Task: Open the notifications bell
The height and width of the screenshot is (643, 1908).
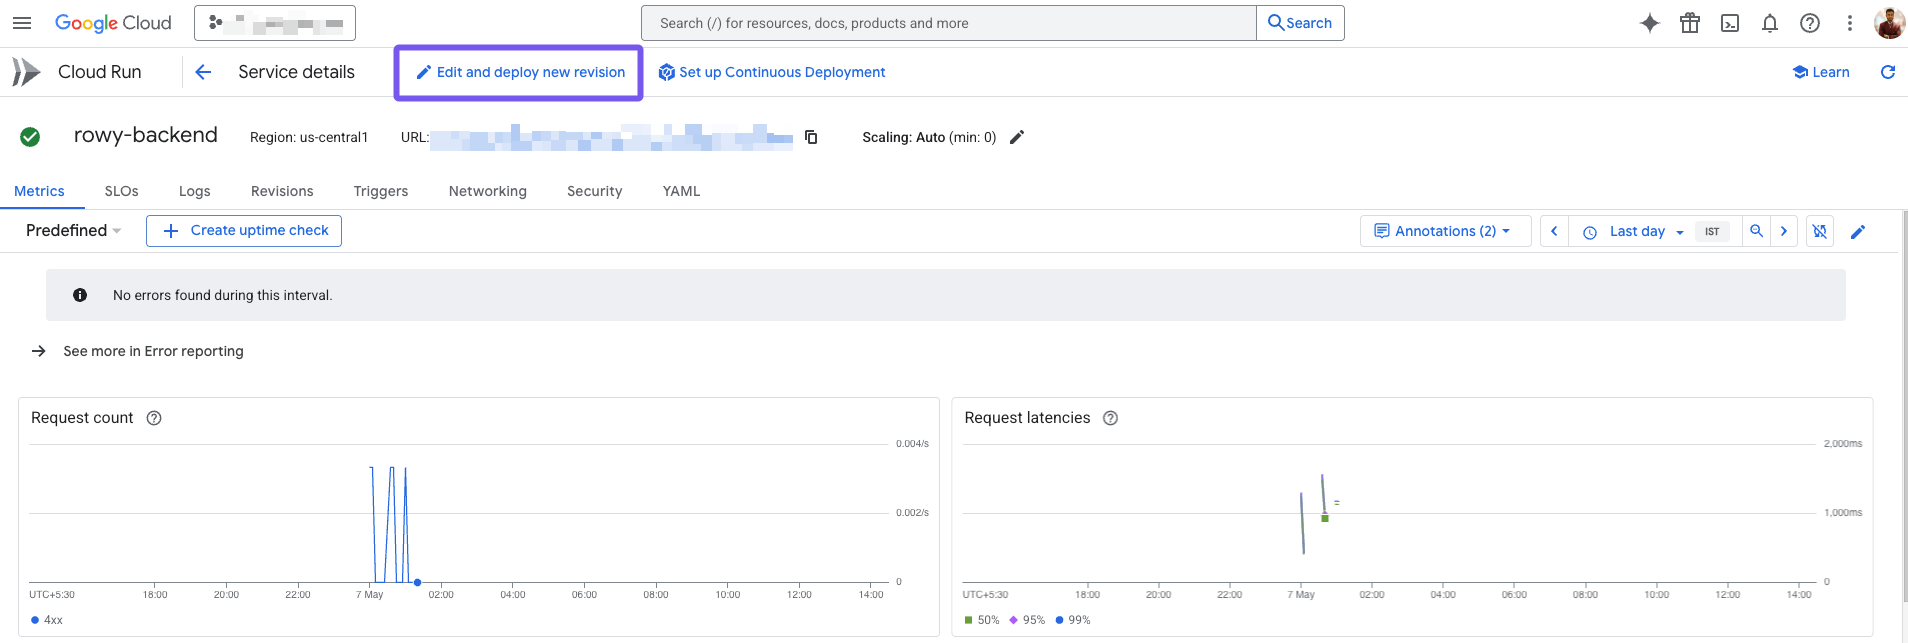Action: point(1770,23)
